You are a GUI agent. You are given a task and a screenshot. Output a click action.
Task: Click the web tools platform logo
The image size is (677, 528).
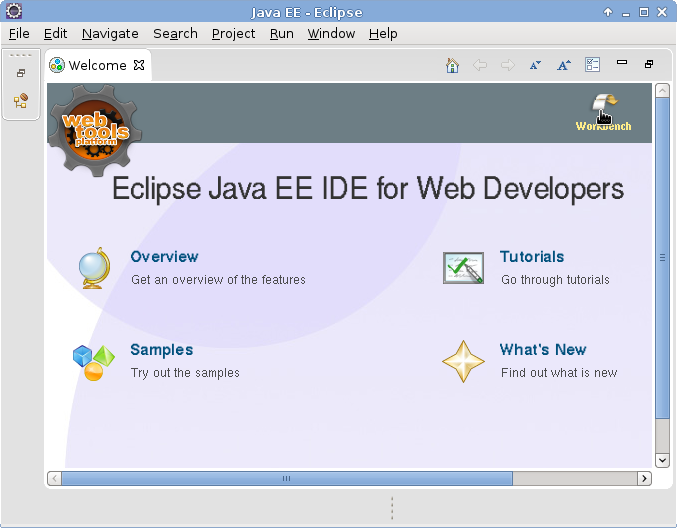click(x=95, y=131)
